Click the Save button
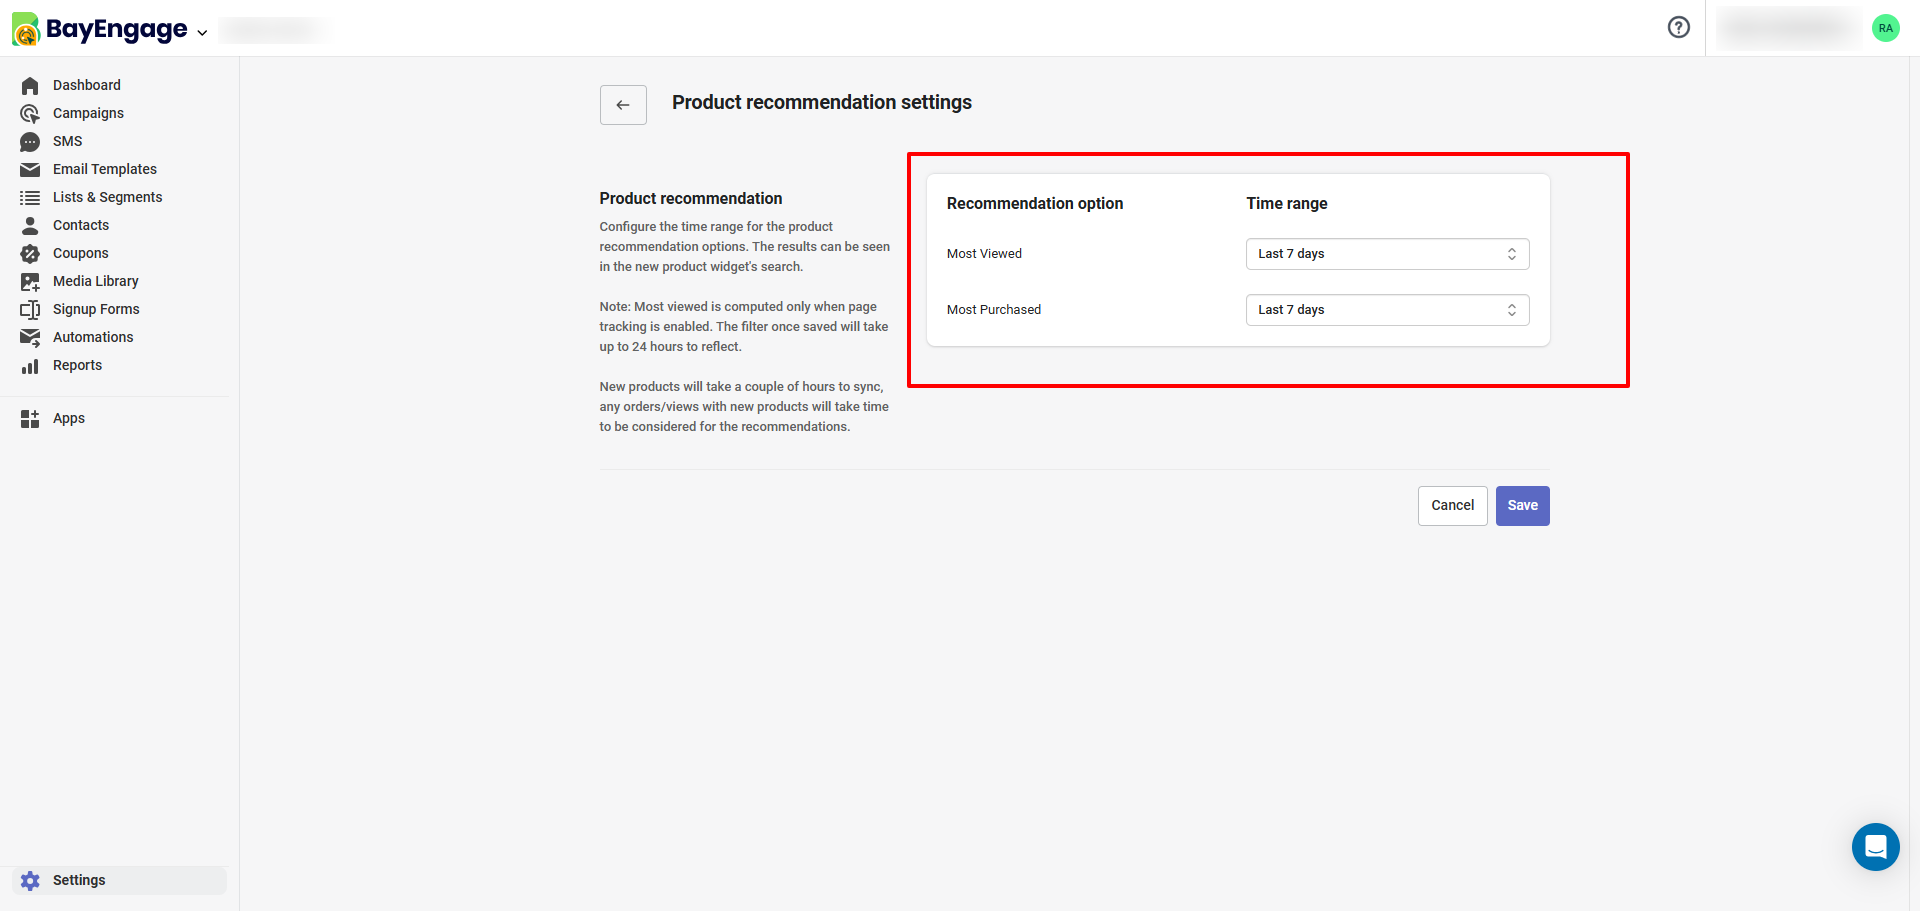 [x=1523, y=506]
